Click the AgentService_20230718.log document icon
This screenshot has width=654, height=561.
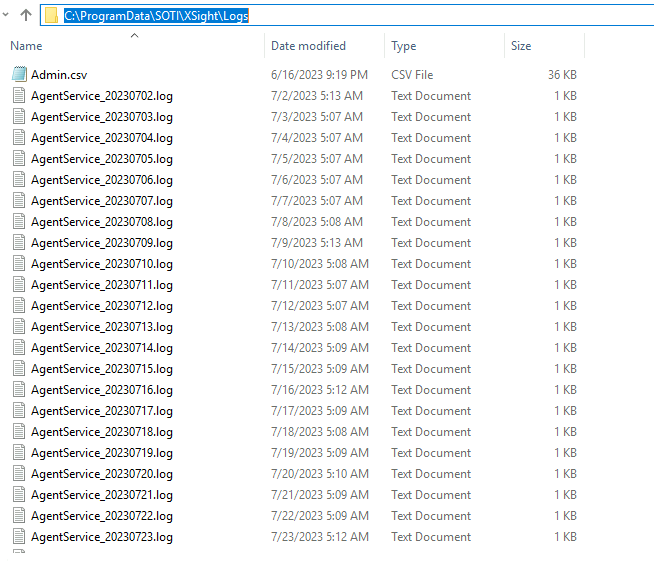click(x=19, y=432)
